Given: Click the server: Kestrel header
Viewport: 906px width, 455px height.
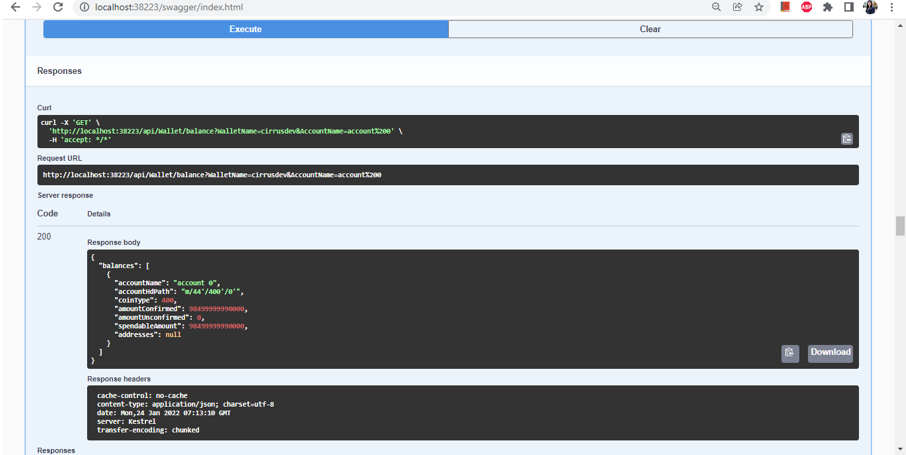Looking at the screenshot, I should pos(126,421).
